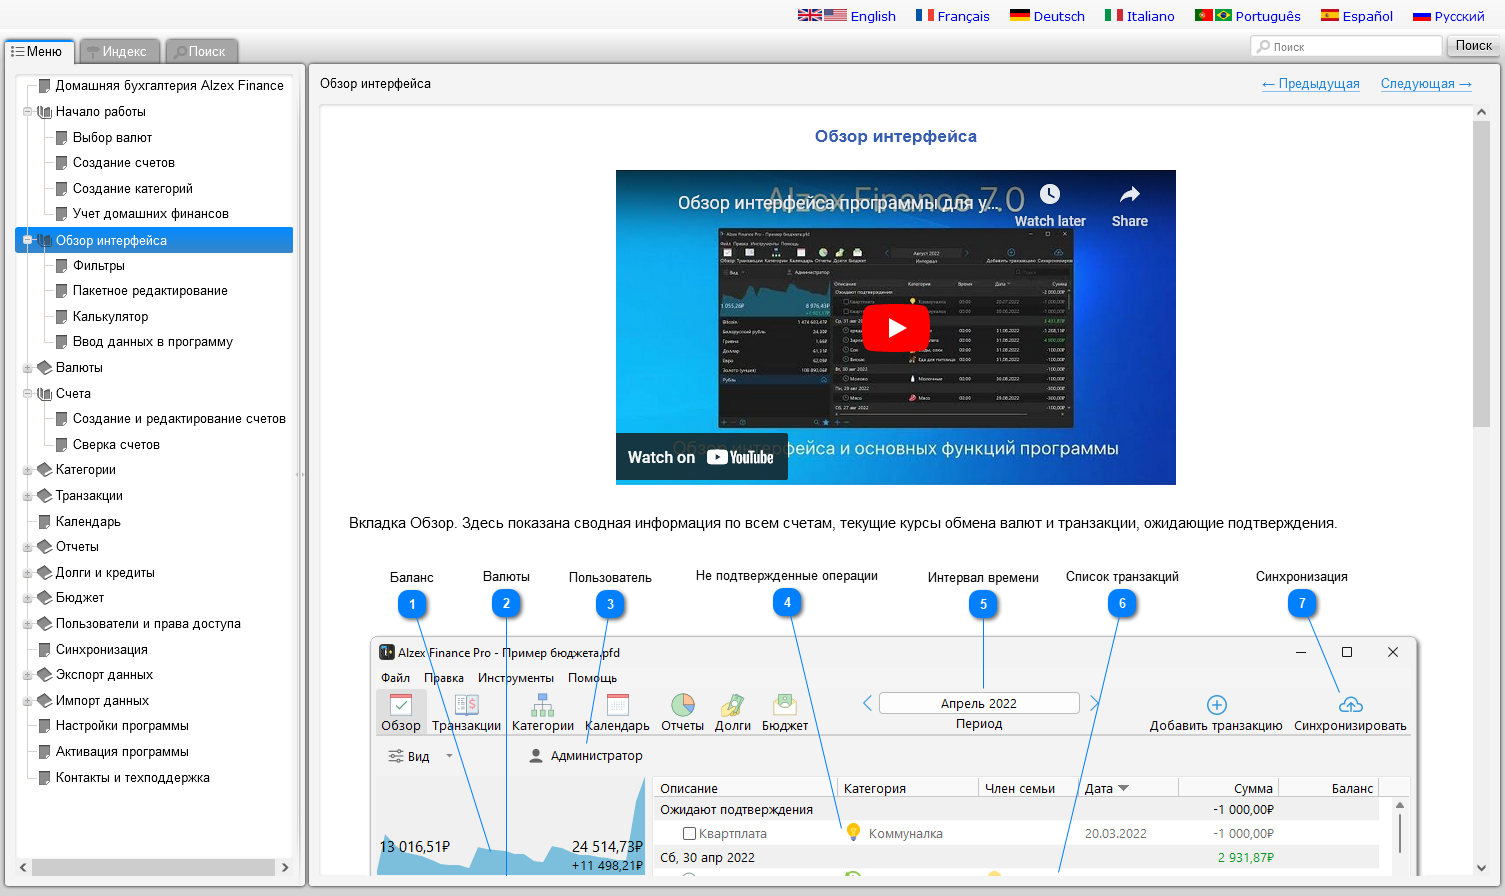
Task: Open Создание категорий topic
Action: (x=133, y=188)
